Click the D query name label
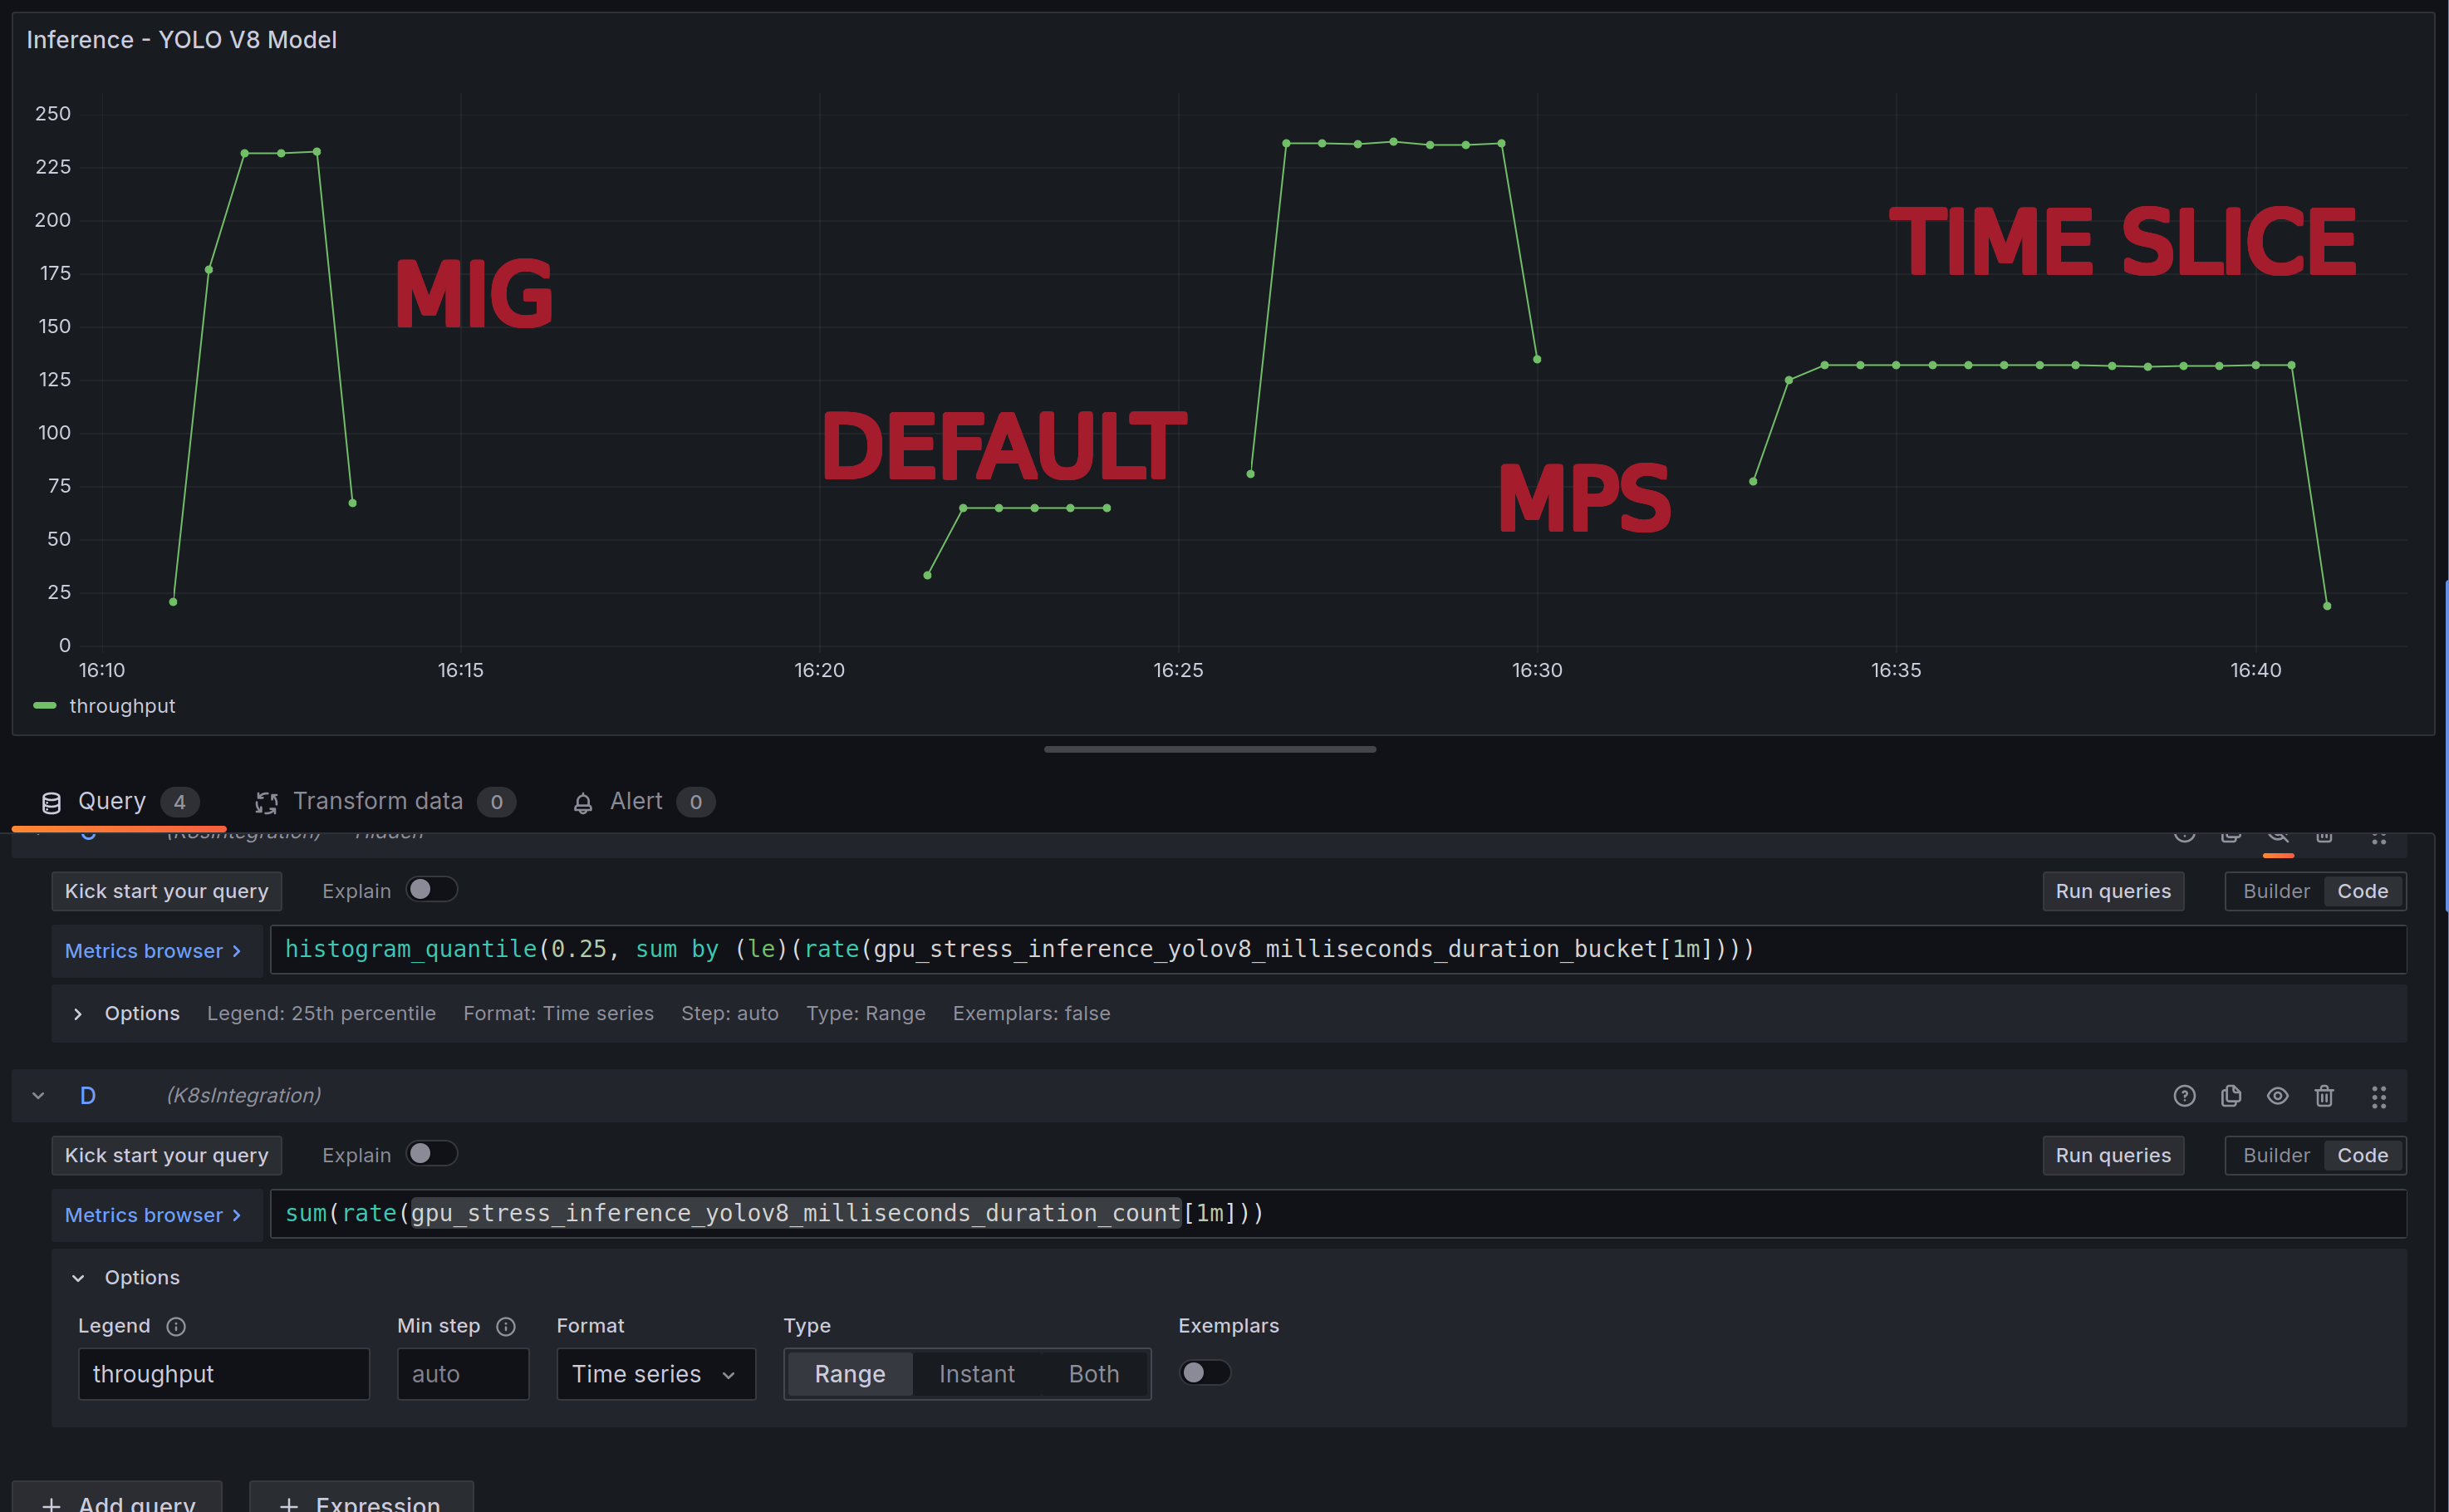Image resolution: width=2449 pixels, height=1512 pixels. pos(88,1096)
